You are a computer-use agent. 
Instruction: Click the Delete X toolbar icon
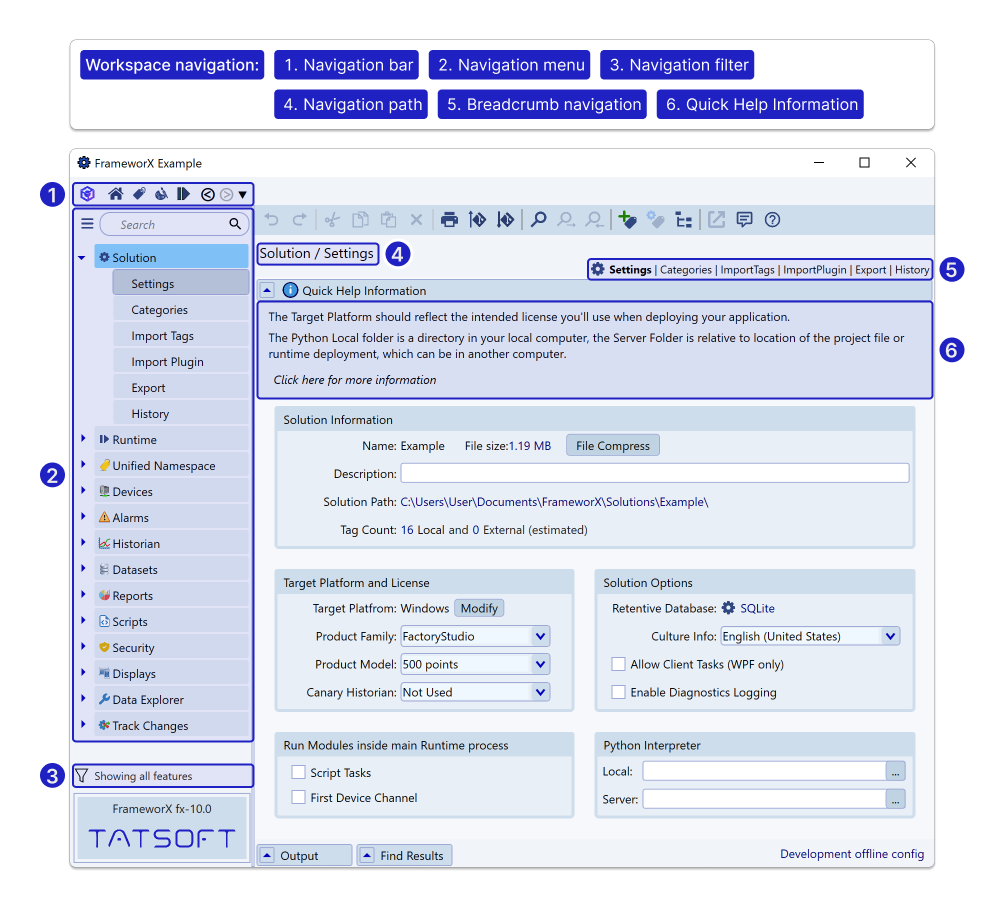pos(416,220)
